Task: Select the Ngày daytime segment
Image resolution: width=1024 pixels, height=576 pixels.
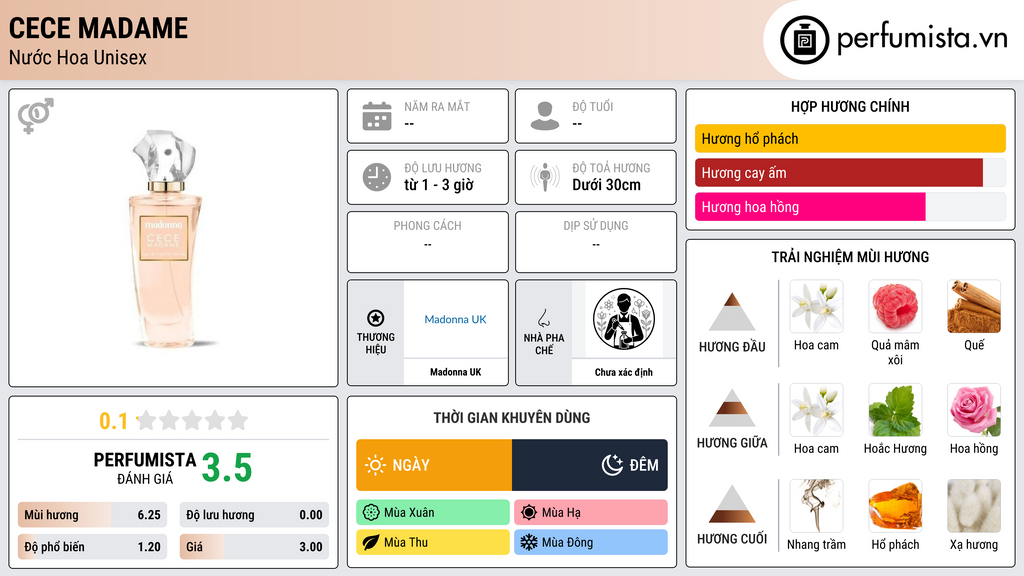Action: [x=434, y=465]
